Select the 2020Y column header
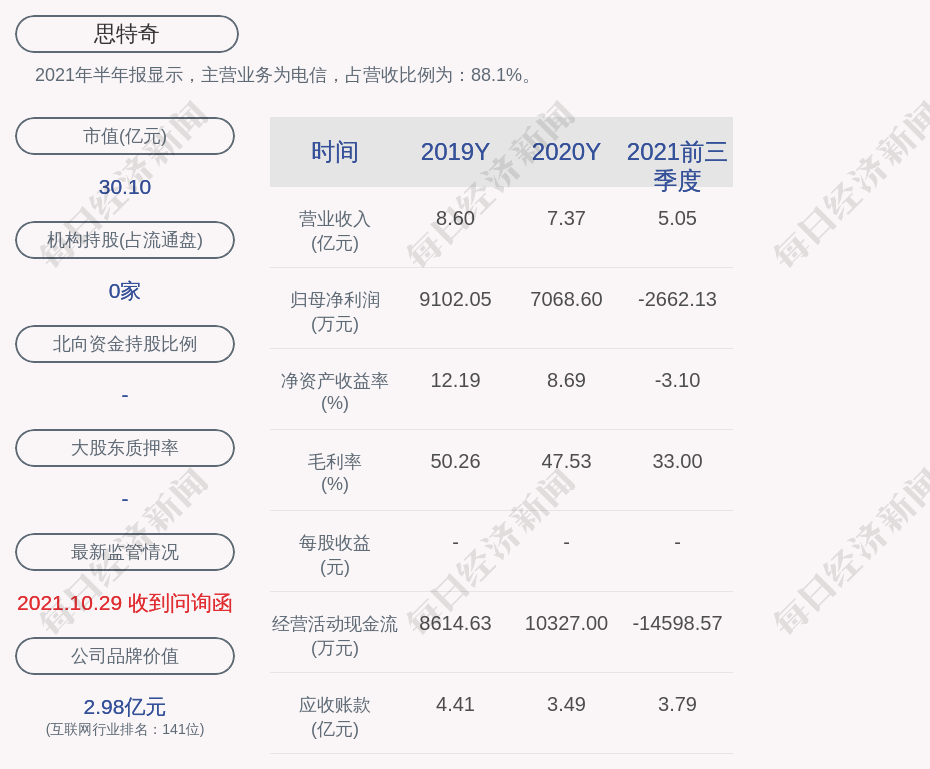 [566, 152]
